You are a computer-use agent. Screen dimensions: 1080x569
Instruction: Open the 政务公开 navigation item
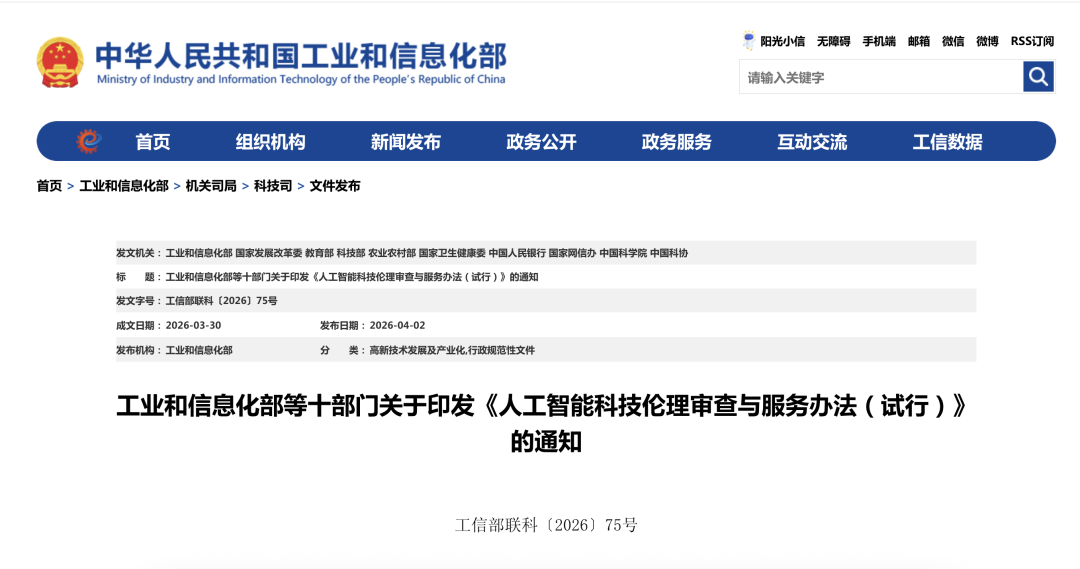pyautogui.click(x=541, y=142)
